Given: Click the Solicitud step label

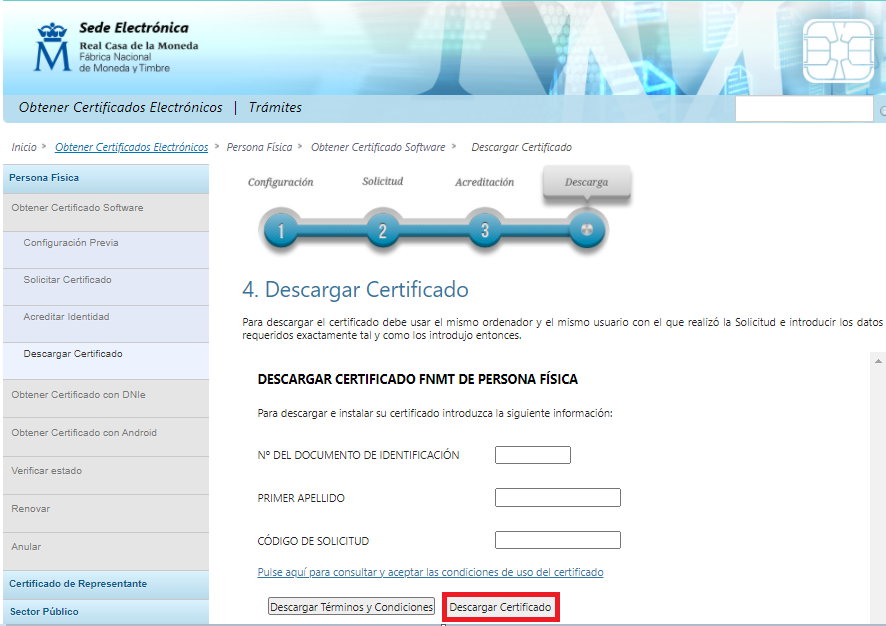Looking at the screenshot, I should [x=383, y=181].
